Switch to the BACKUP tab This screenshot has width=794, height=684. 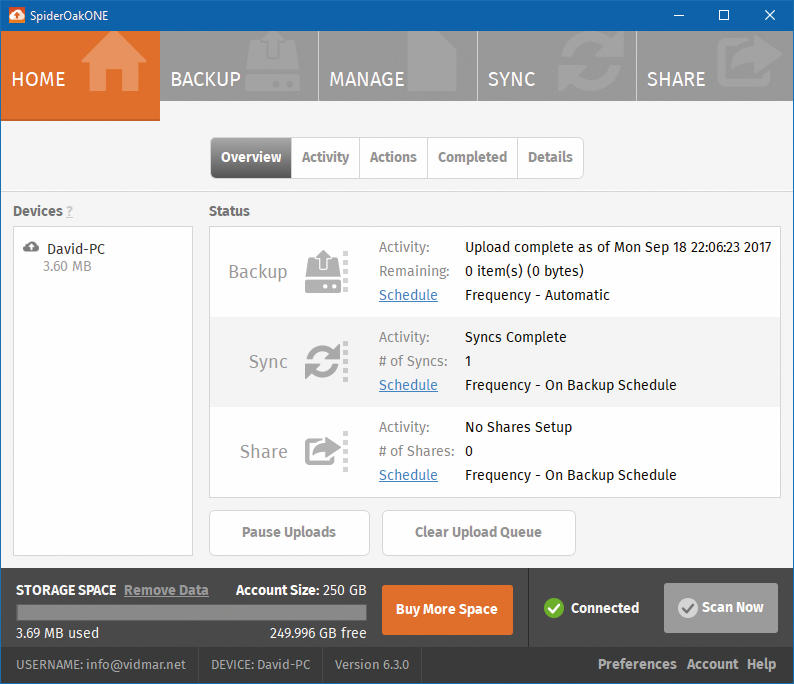tap(239, 66)
